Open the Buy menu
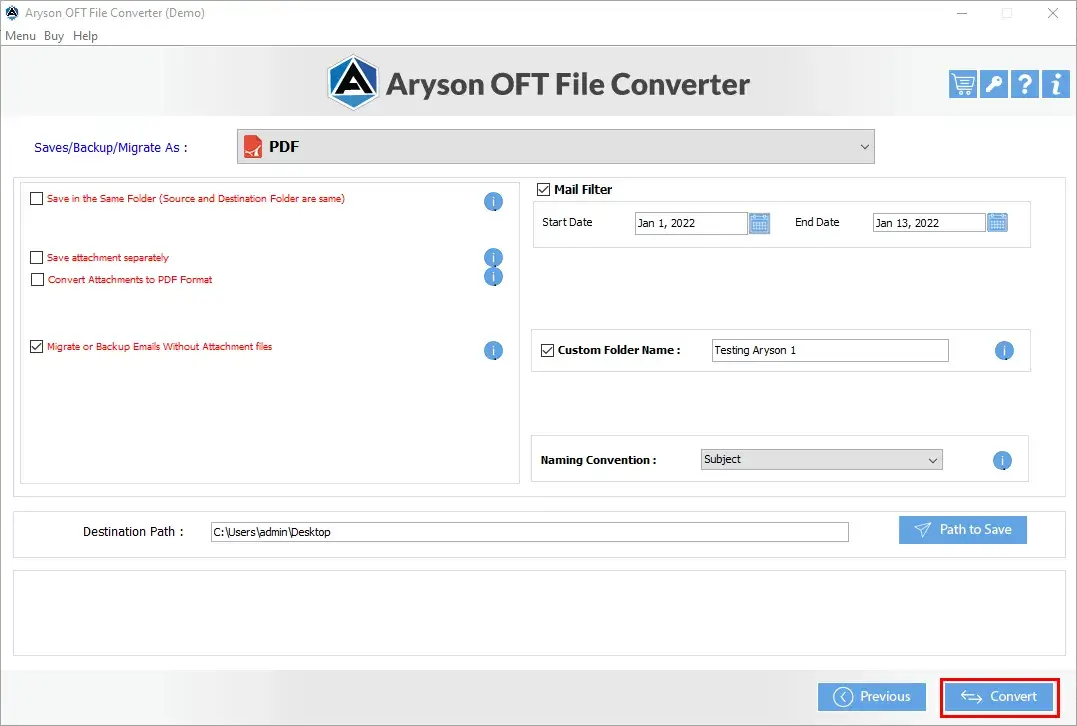Screen dimensions: 1077x726 [54, 36]
